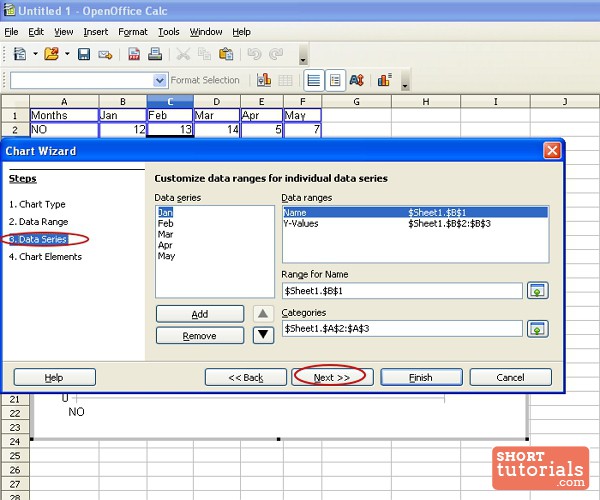Click the Chart Type icon
Screen dimensions: 600x500
click(x=264, y=80)
